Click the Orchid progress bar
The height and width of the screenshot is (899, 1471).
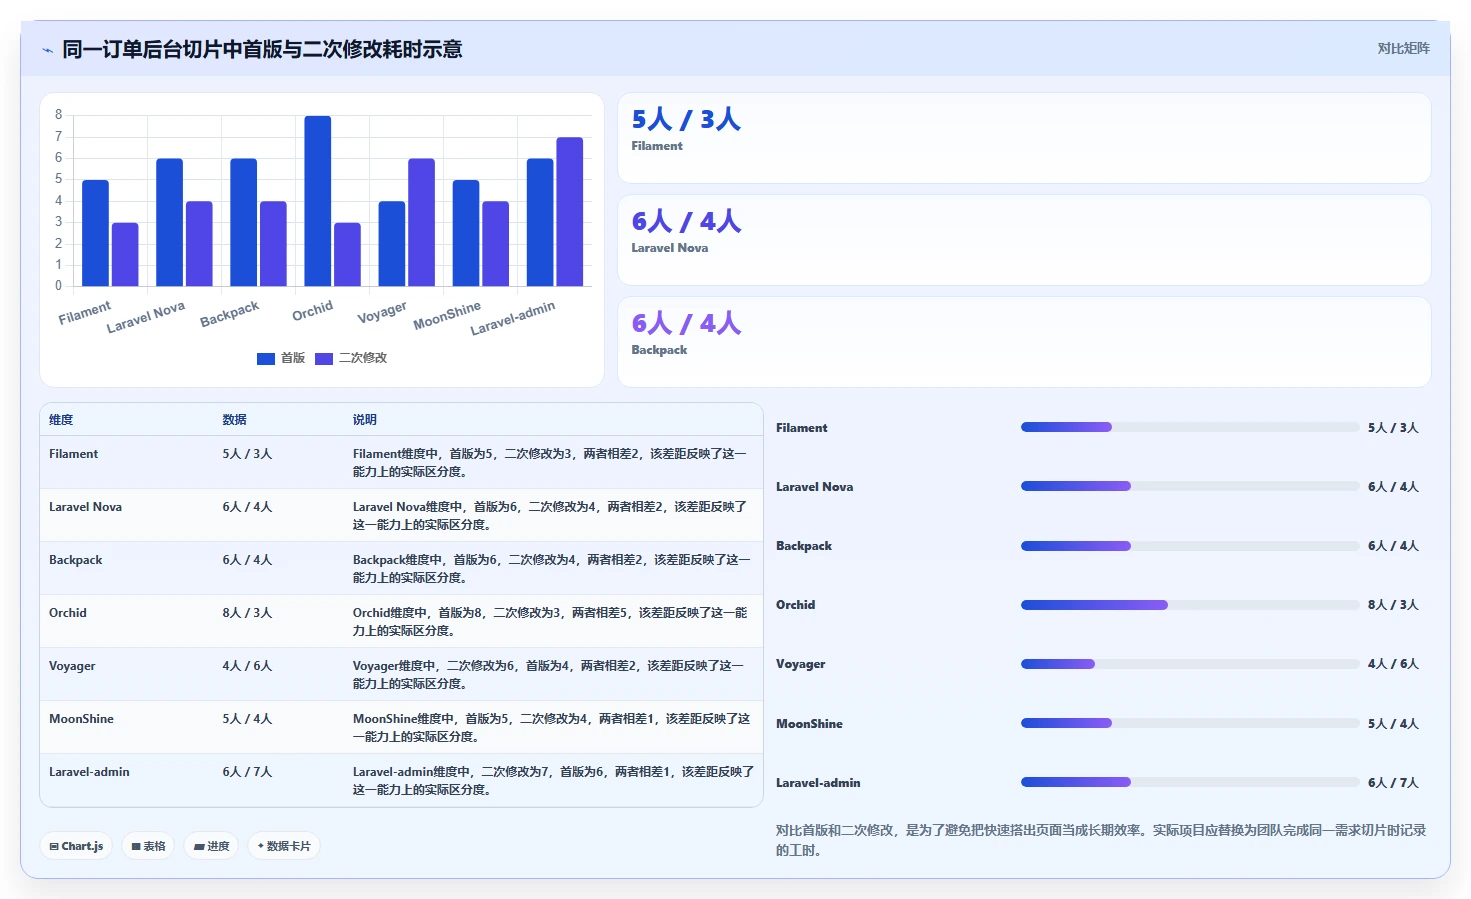point(1190,605)
